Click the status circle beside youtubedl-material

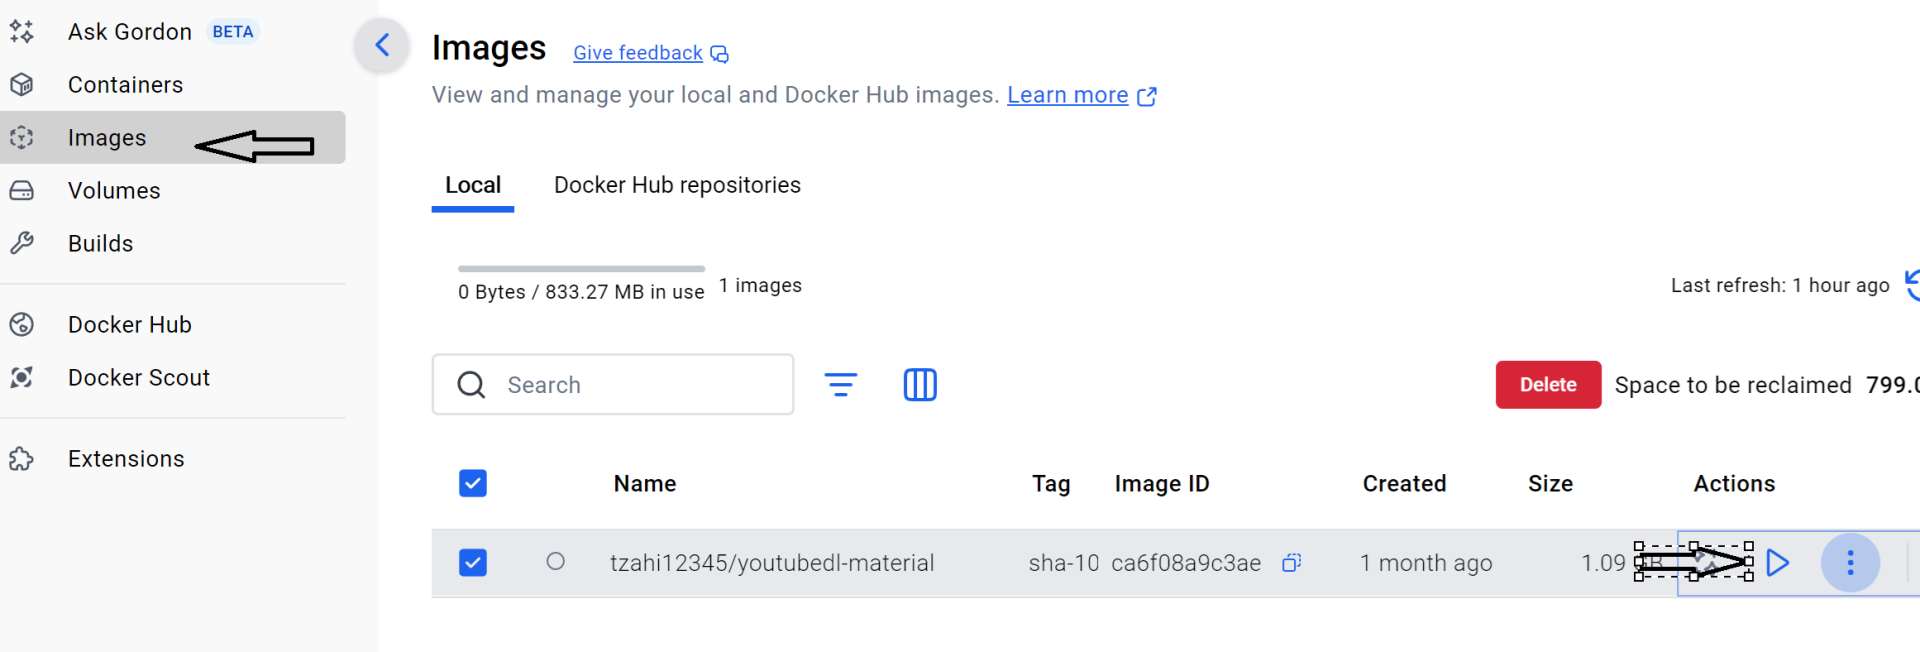[x=556, y=562]
